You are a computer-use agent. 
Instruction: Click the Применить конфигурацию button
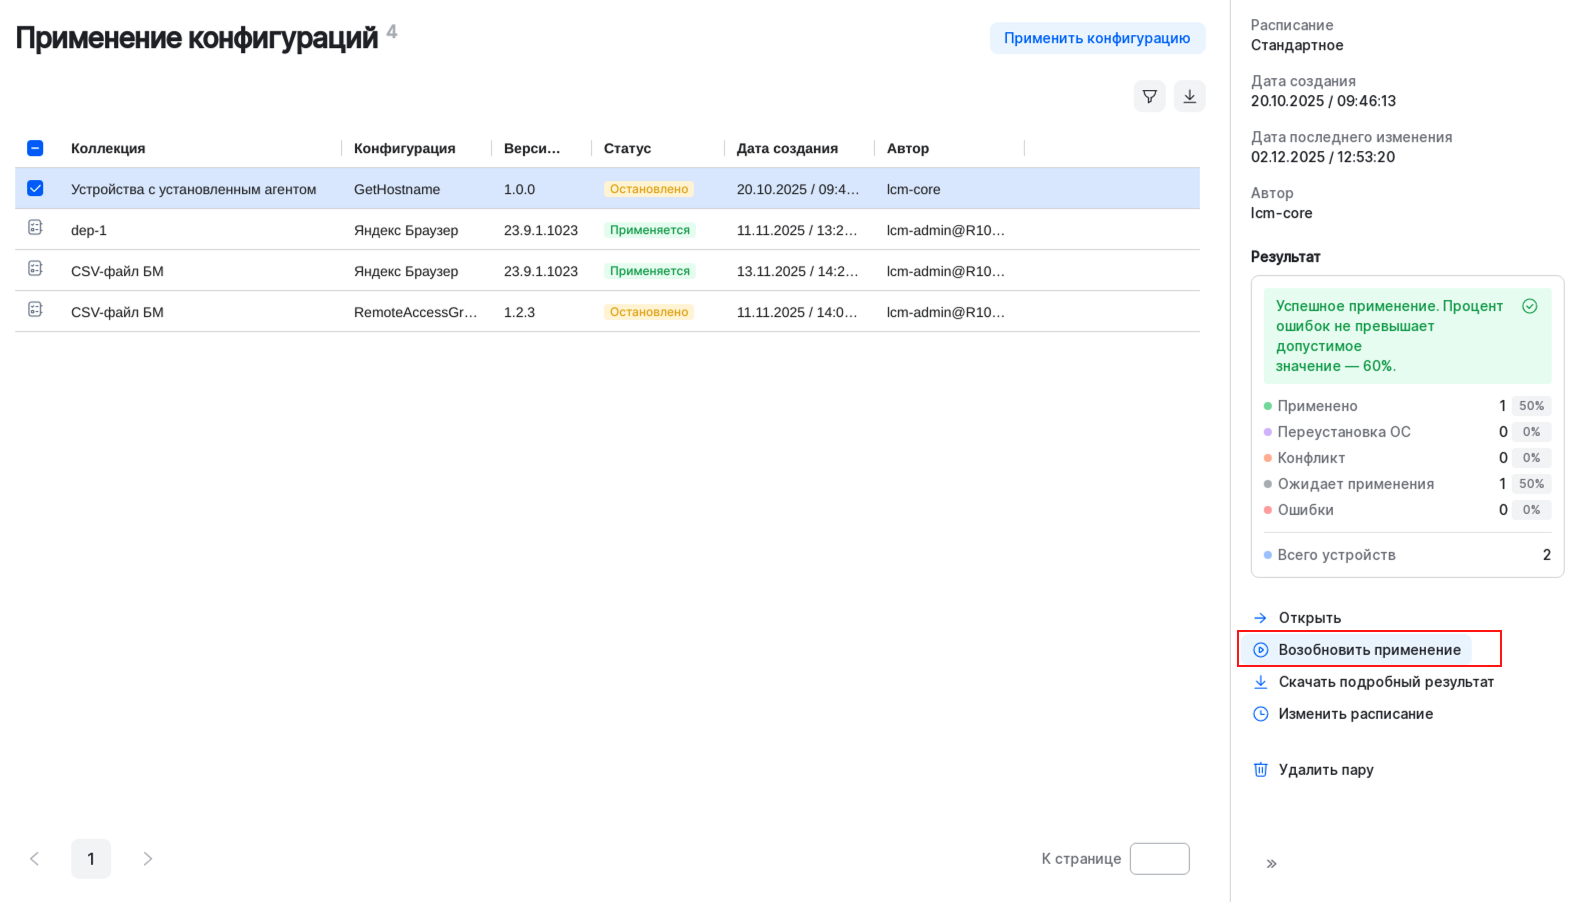[x=1096, y=38]
